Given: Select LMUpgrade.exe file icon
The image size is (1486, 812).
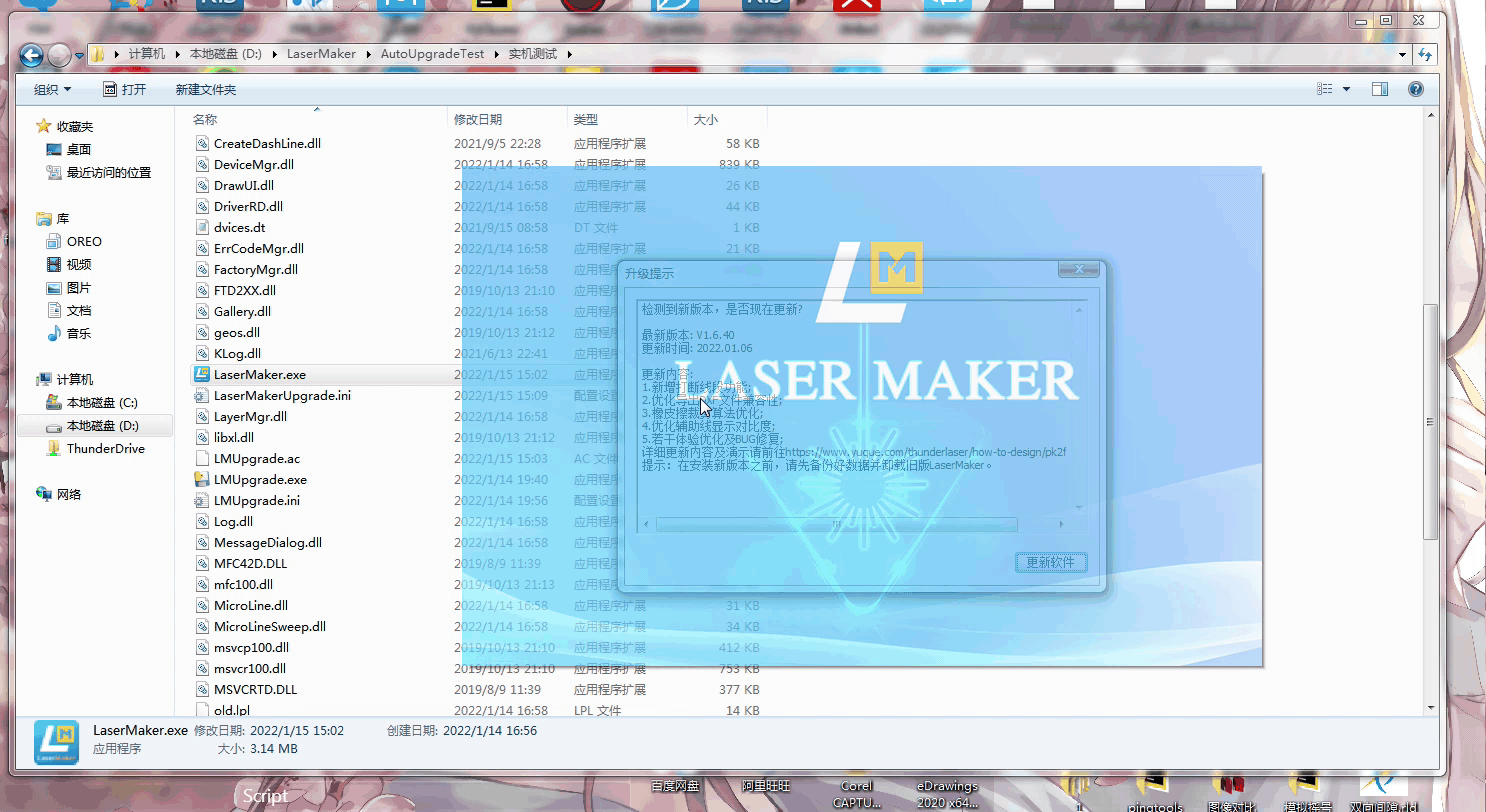Looking at the screenshot, I should [203, 479].
